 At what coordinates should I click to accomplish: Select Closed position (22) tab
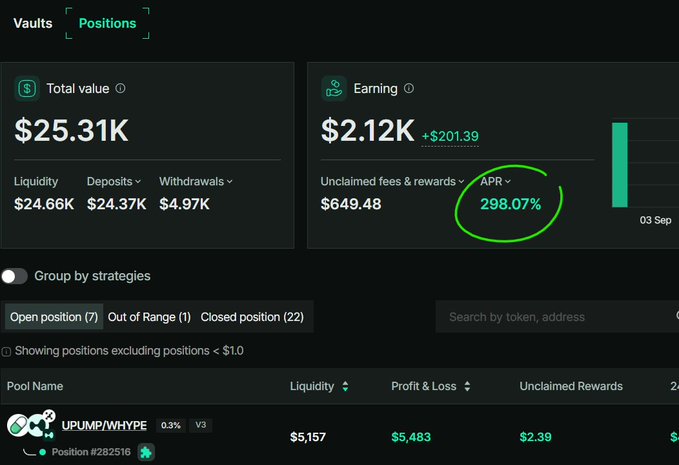[252, 317]
